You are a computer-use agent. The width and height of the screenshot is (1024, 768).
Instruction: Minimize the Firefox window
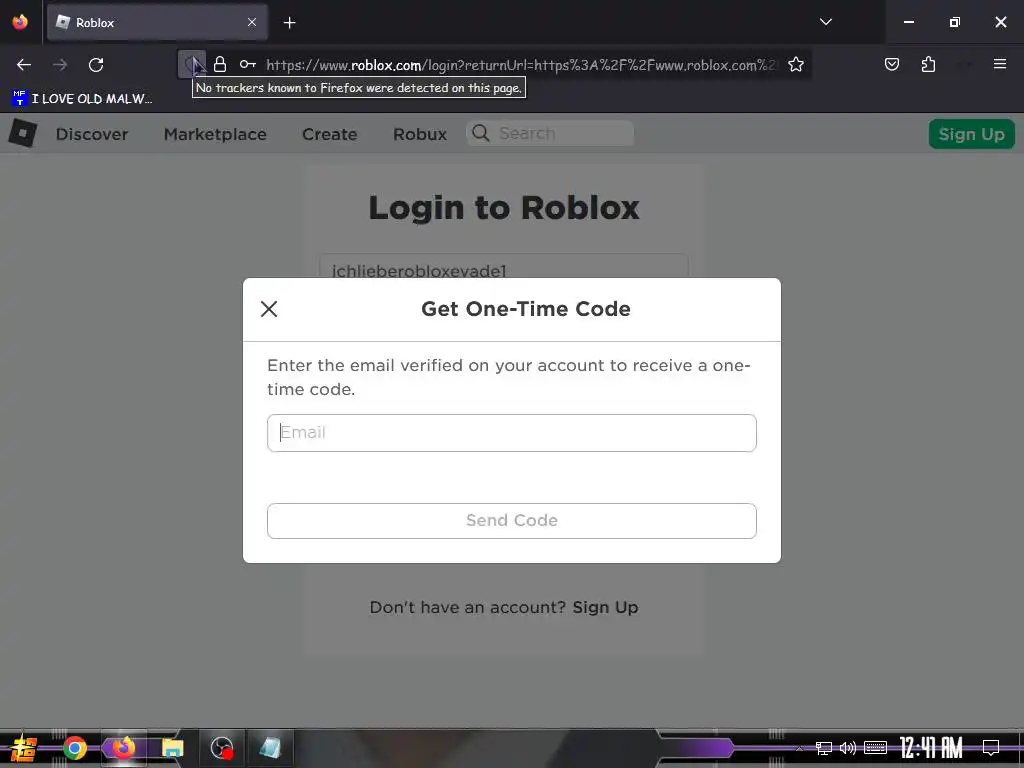tap(908, 22)
